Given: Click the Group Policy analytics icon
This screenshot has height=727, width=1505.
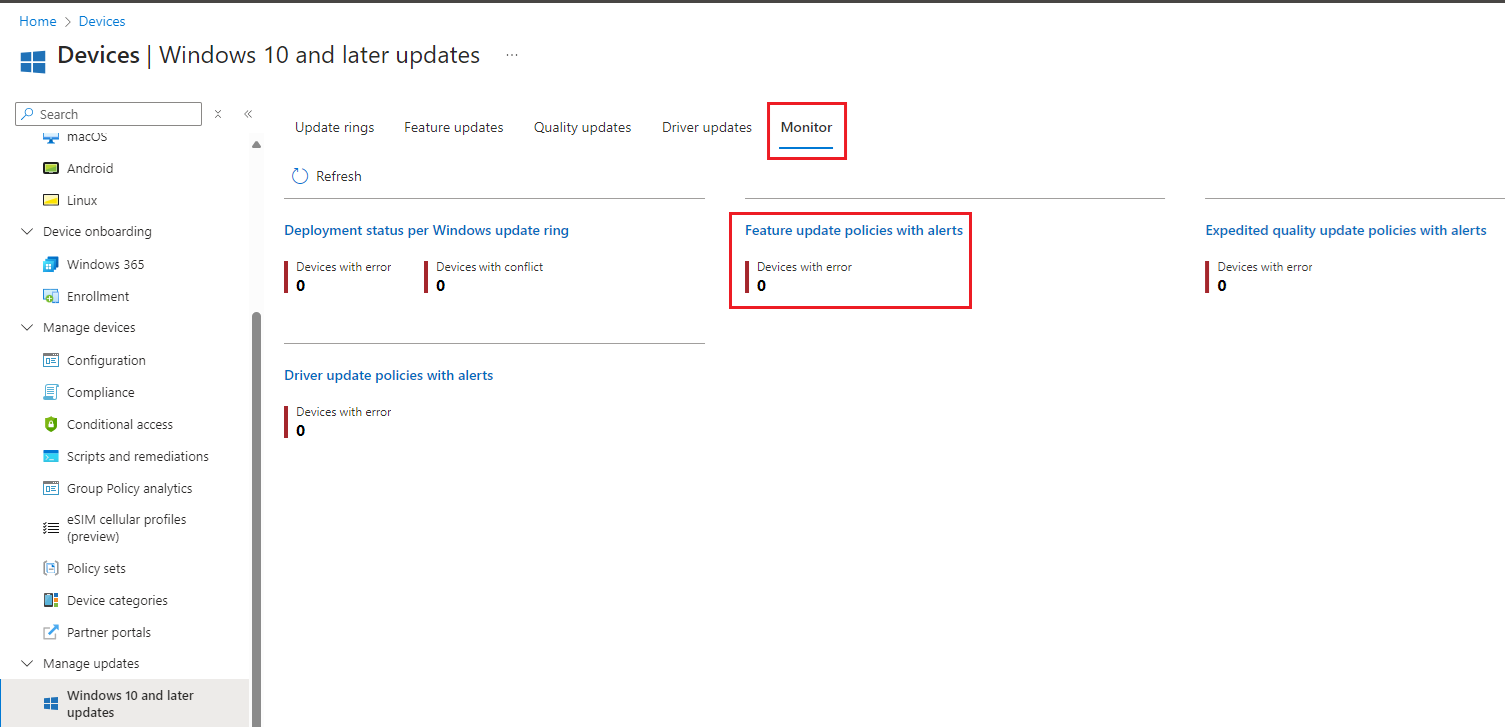Looking at the screenshot, I should 51,488.
